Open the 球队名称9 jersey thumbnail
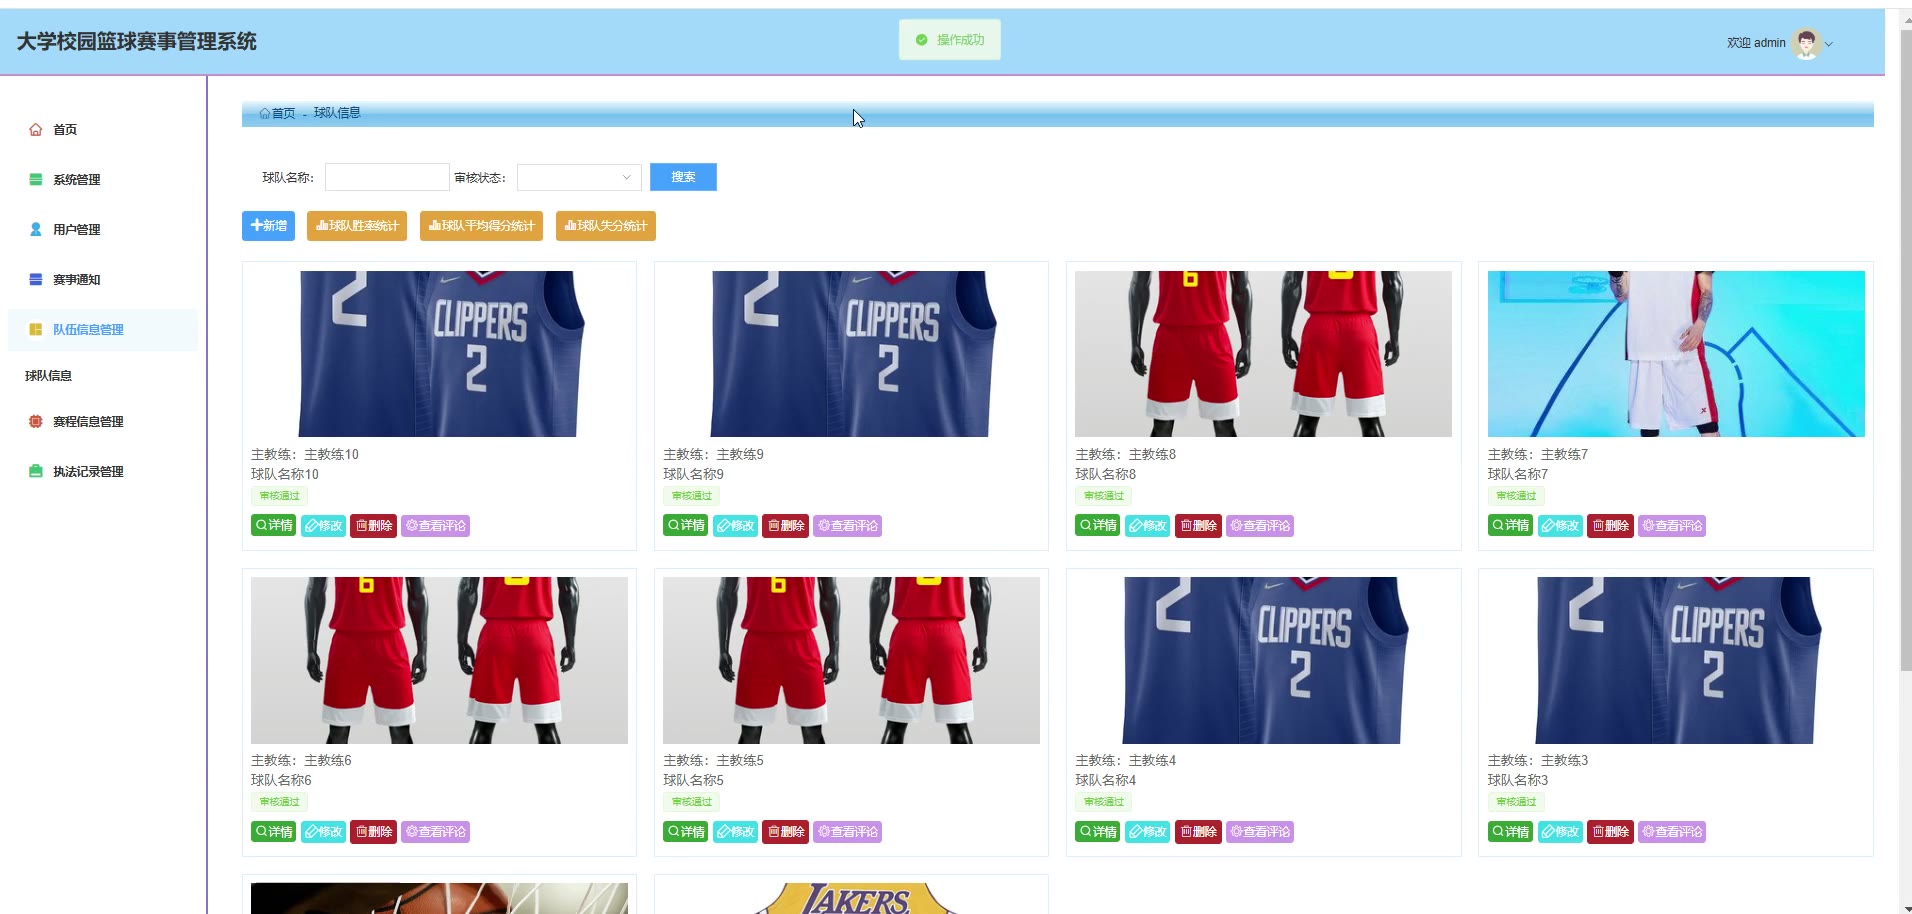Image resolution: width=1912 pixels, height=914 pixels. click(851, 354)
